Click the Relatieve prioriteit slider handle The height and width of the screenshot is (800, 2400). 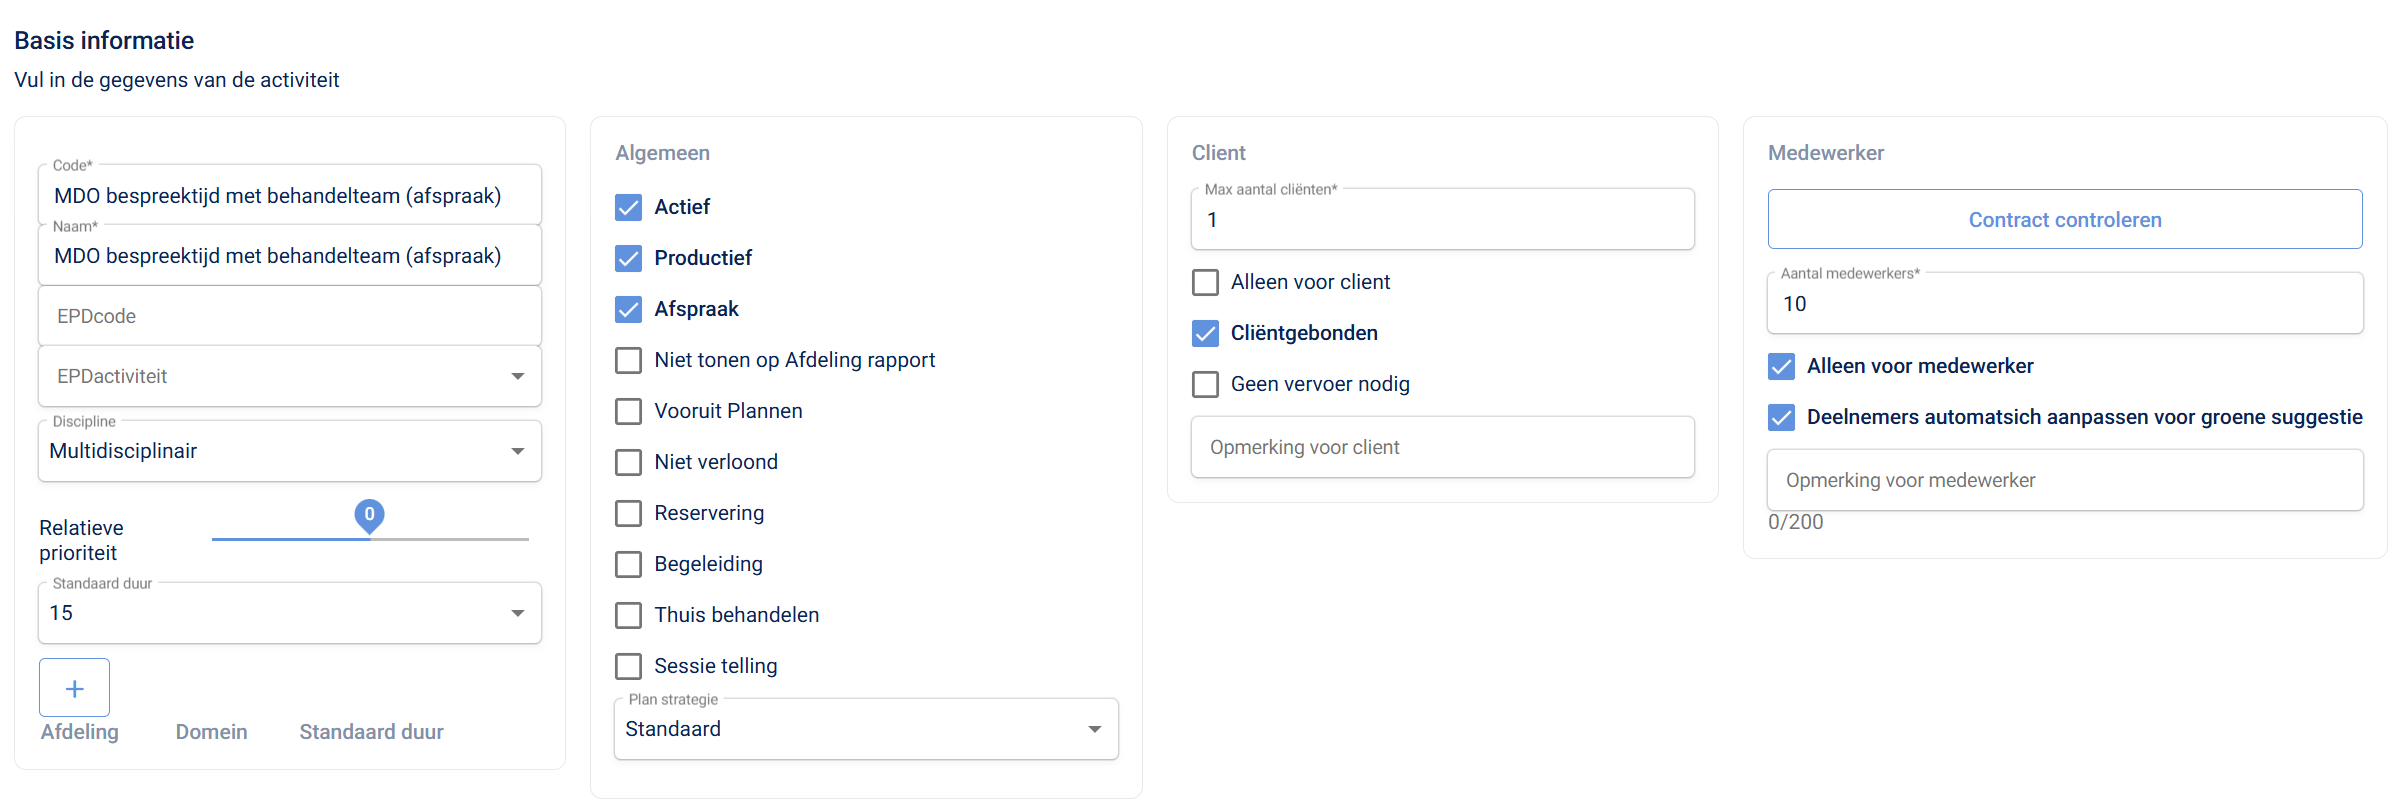pyautogui.click(x=369, y=516)
